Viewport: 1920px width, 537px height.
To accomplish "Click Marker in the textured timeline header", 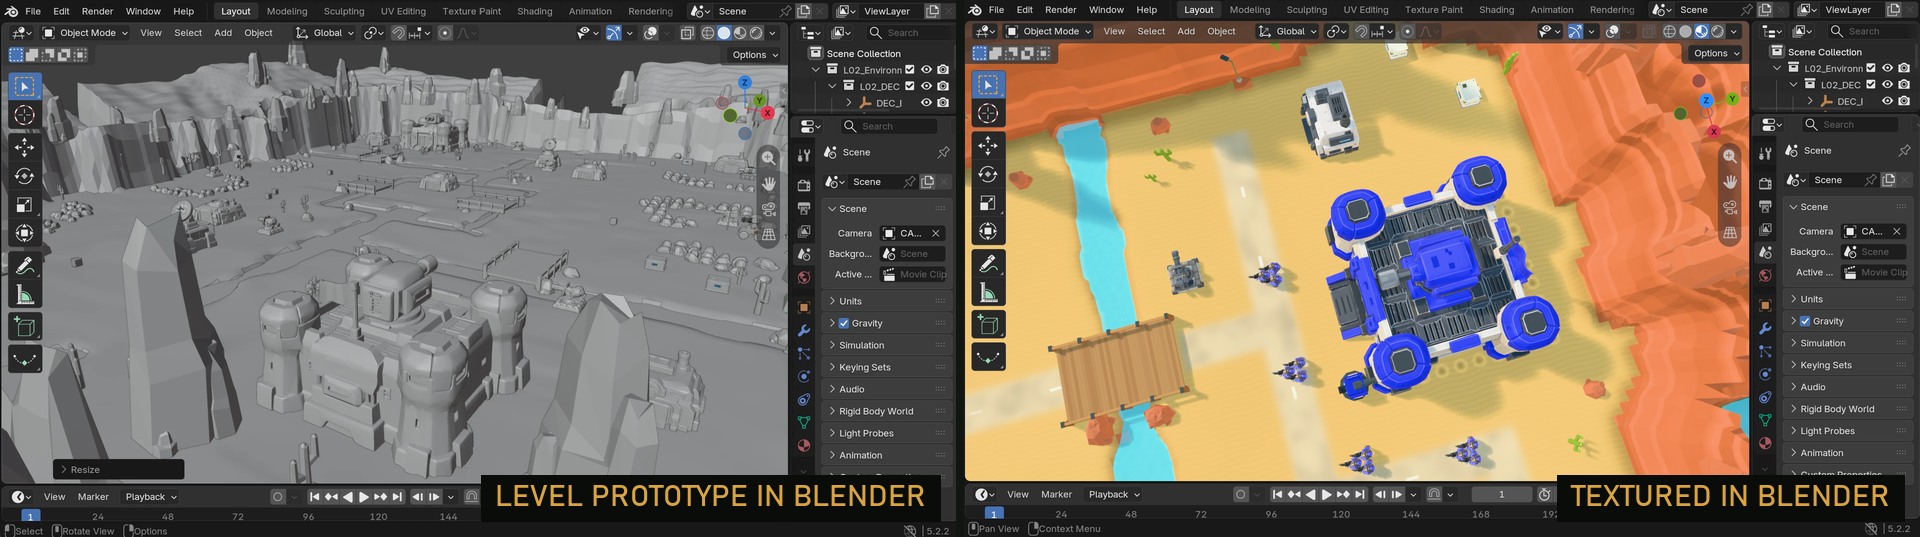I will pyautogui.click(x=1056, y=494).
